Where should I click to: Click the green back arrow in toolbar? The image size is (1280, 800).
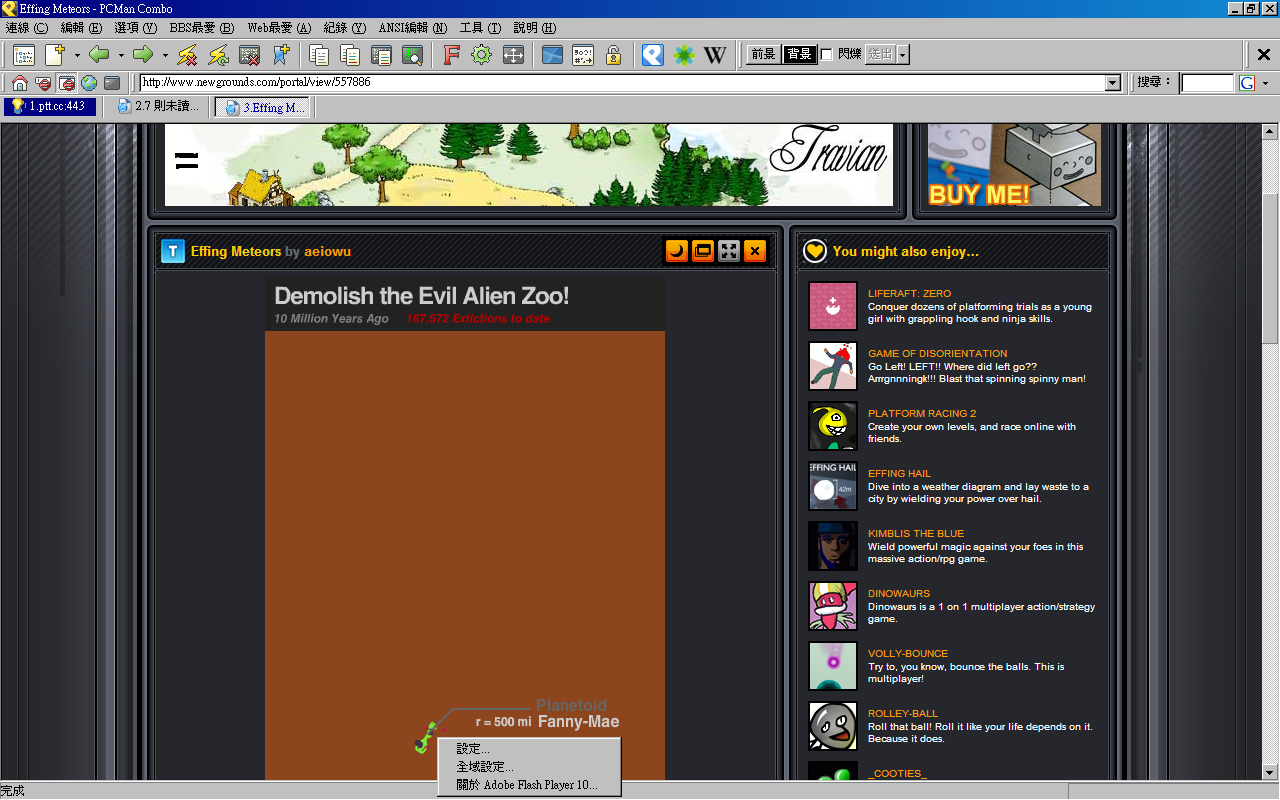pyautogui.click(x=99, y=55)
